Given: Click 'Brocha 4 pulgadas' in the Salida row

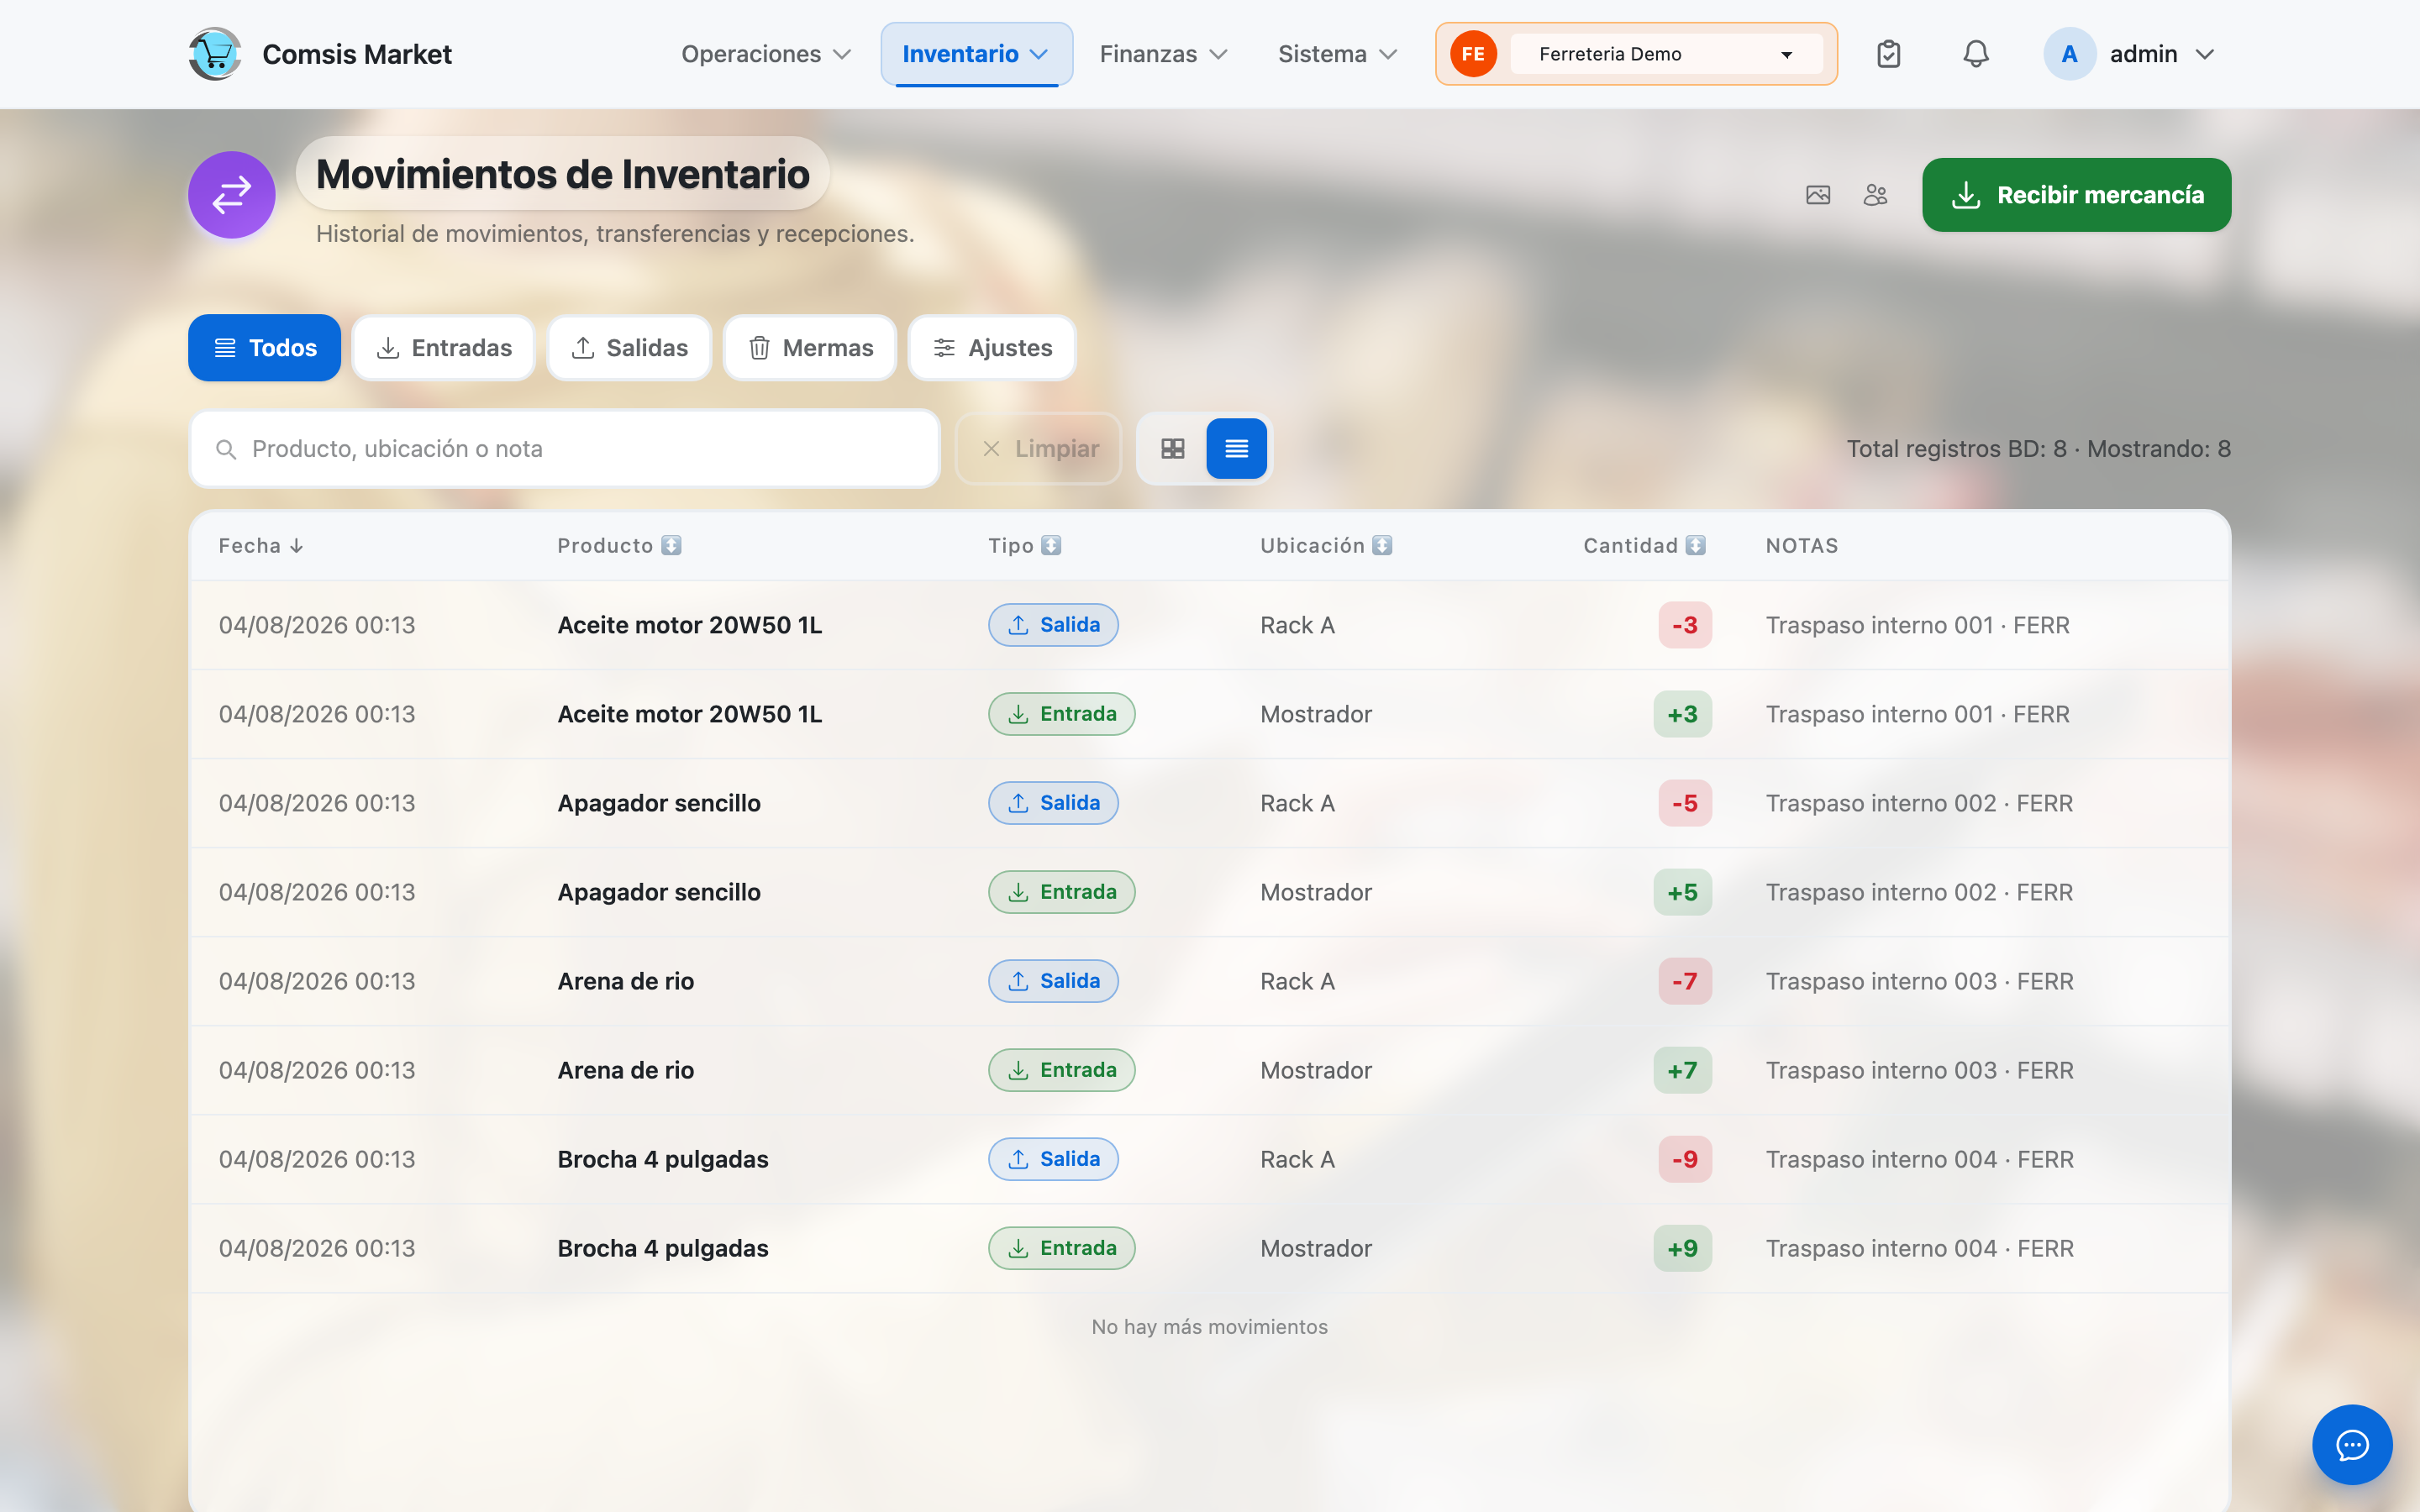Looking at the screenshot, I should pos(663,1159).
